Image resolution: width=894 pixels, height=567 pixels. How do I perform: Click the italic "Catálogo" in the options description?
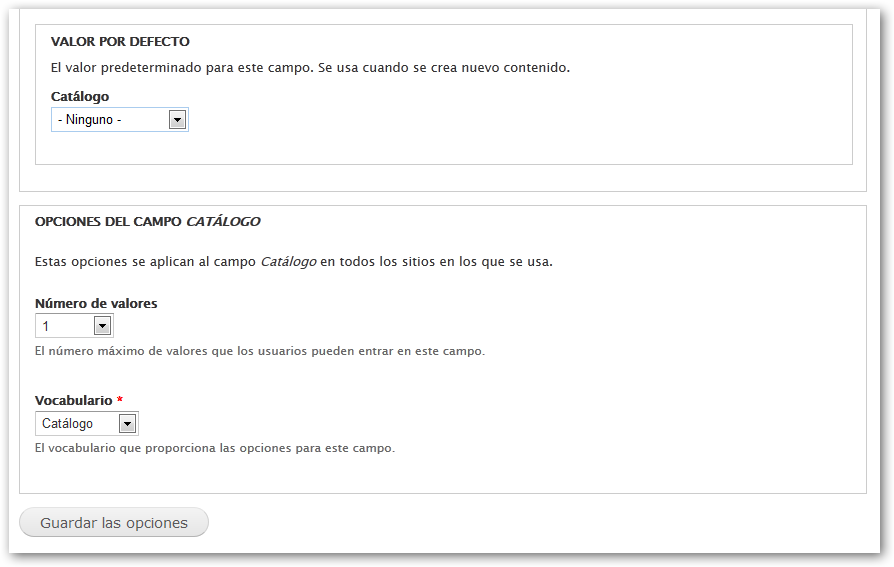point(288,262)
